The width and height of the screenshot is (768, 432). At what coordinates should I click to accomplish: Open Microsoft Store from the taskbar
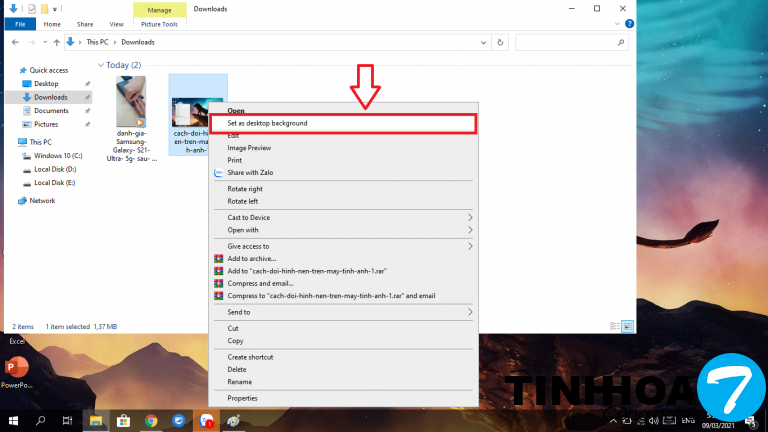coord(124,421)
